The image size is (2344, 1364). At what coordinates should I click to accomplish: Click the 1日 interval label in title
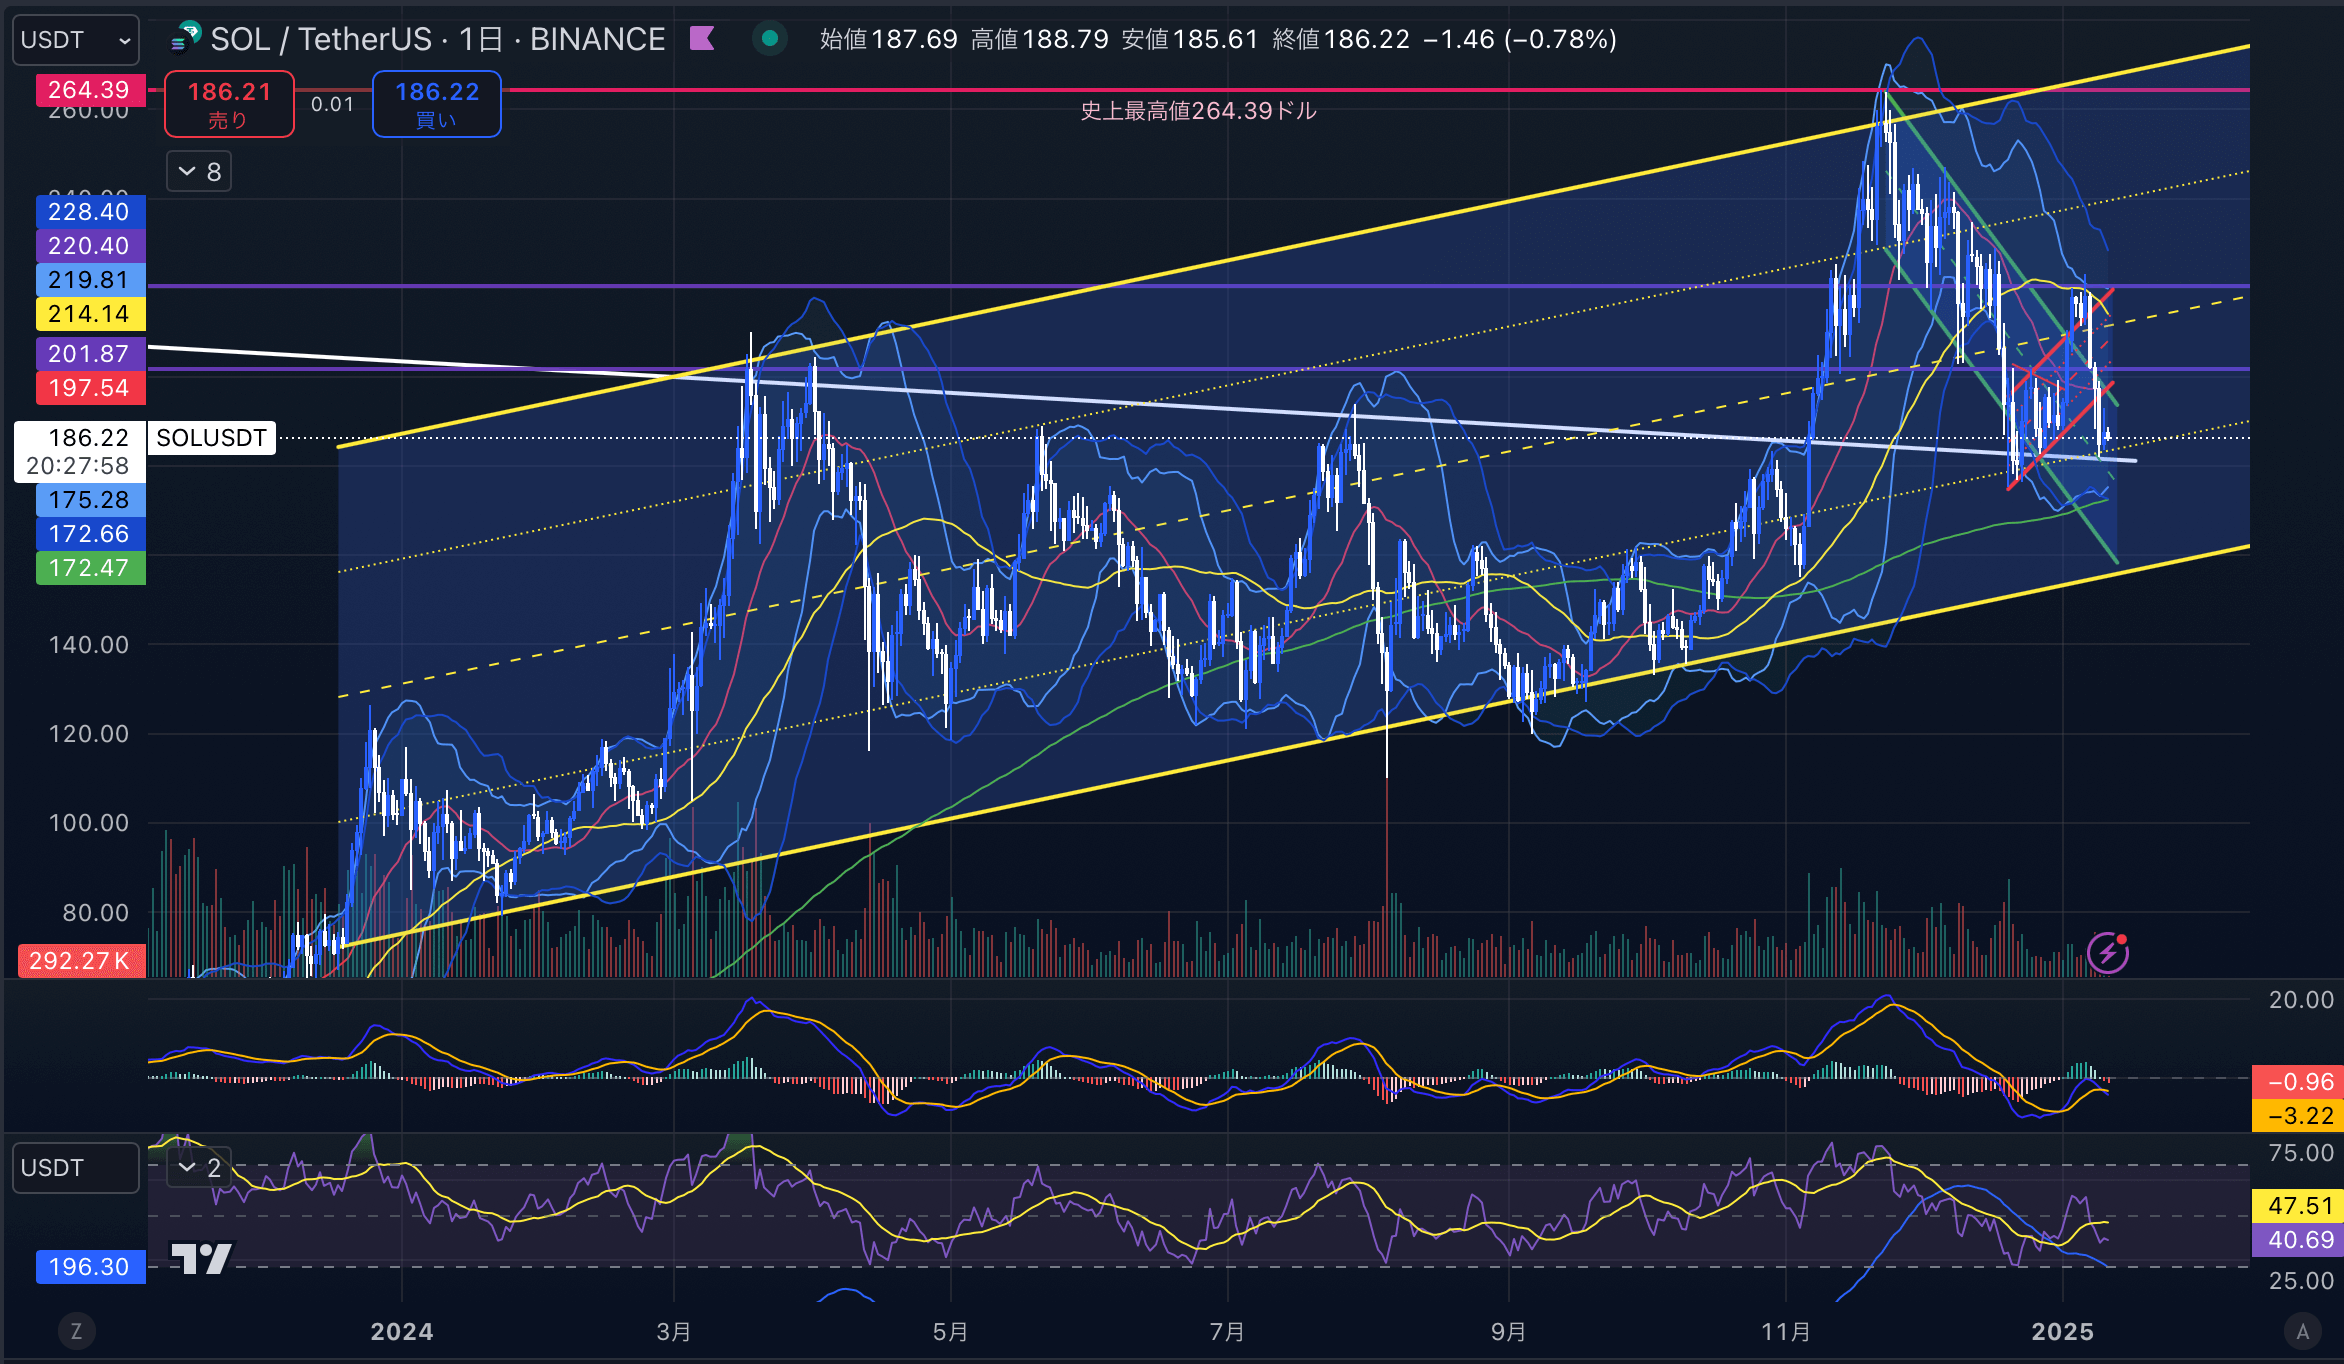[481, 39]
